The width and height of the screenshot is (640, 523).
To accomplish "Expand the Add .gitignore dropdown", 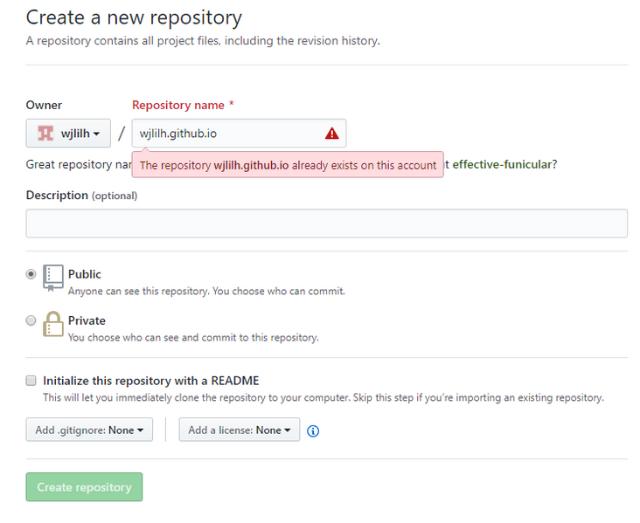I will click(89, 430).
